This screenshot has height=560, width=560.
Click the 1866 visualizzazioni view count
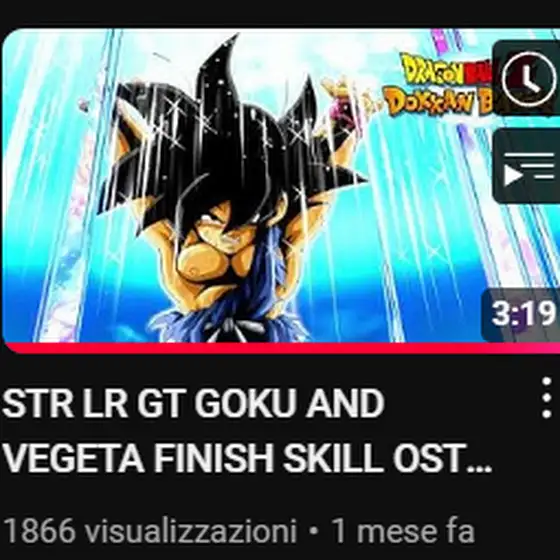(150, 531)
